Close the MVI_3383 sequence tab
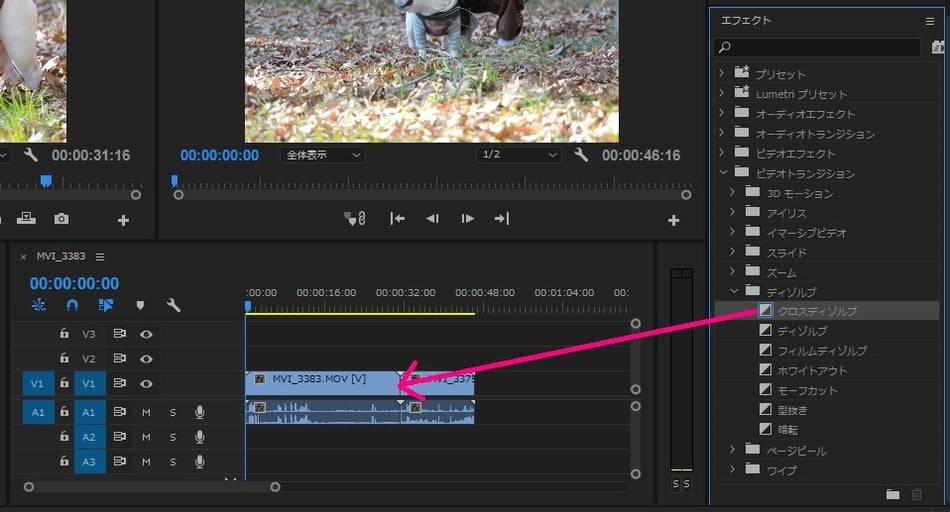 [x=23, y=257]
